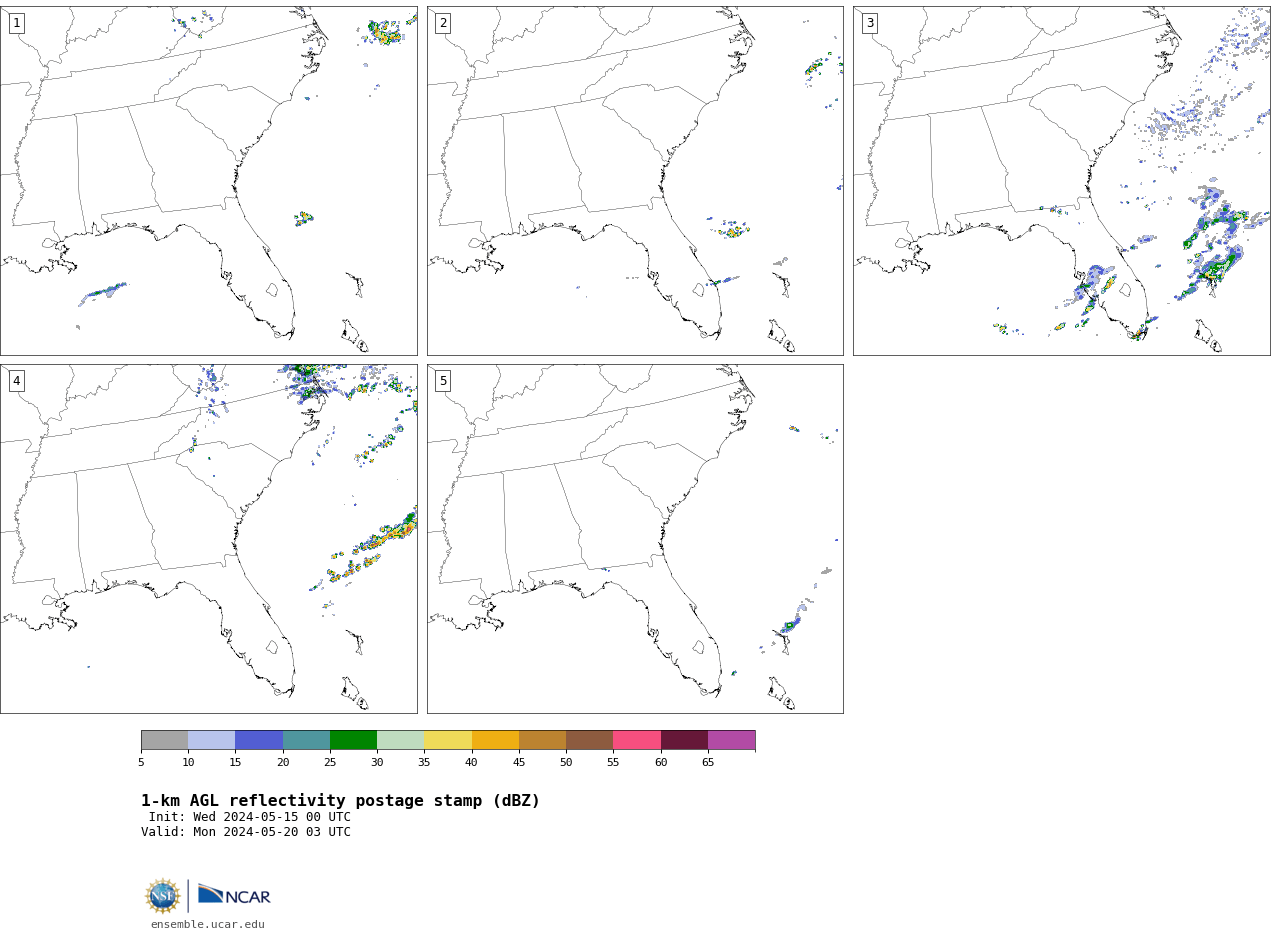
Task: Click the panel number 1 label box
Action: pyautogui.click(x=16, y=23)
